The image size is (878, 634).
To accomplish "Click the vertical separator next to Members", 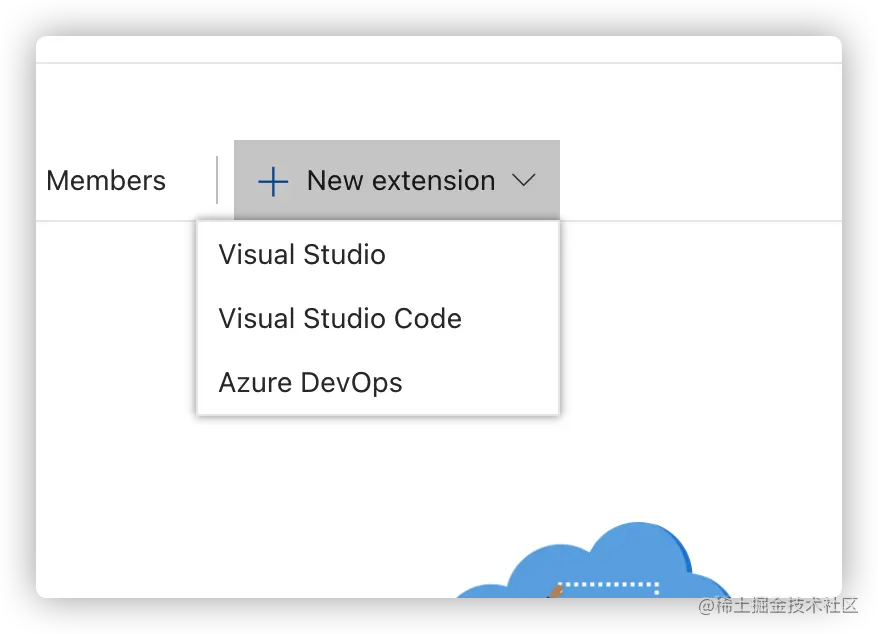I will pyautogui.click(x=217, y=180).
